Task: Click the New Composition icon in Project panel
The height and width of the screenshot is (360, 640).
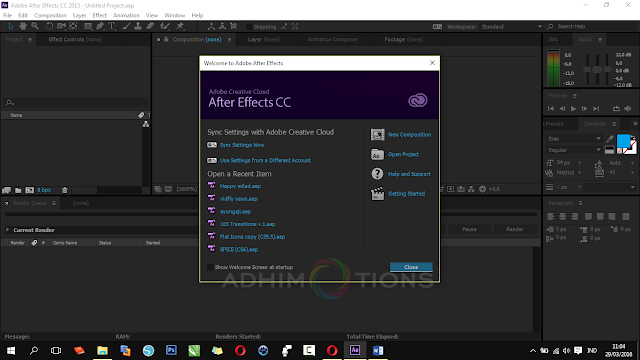Action: (29, 190)
